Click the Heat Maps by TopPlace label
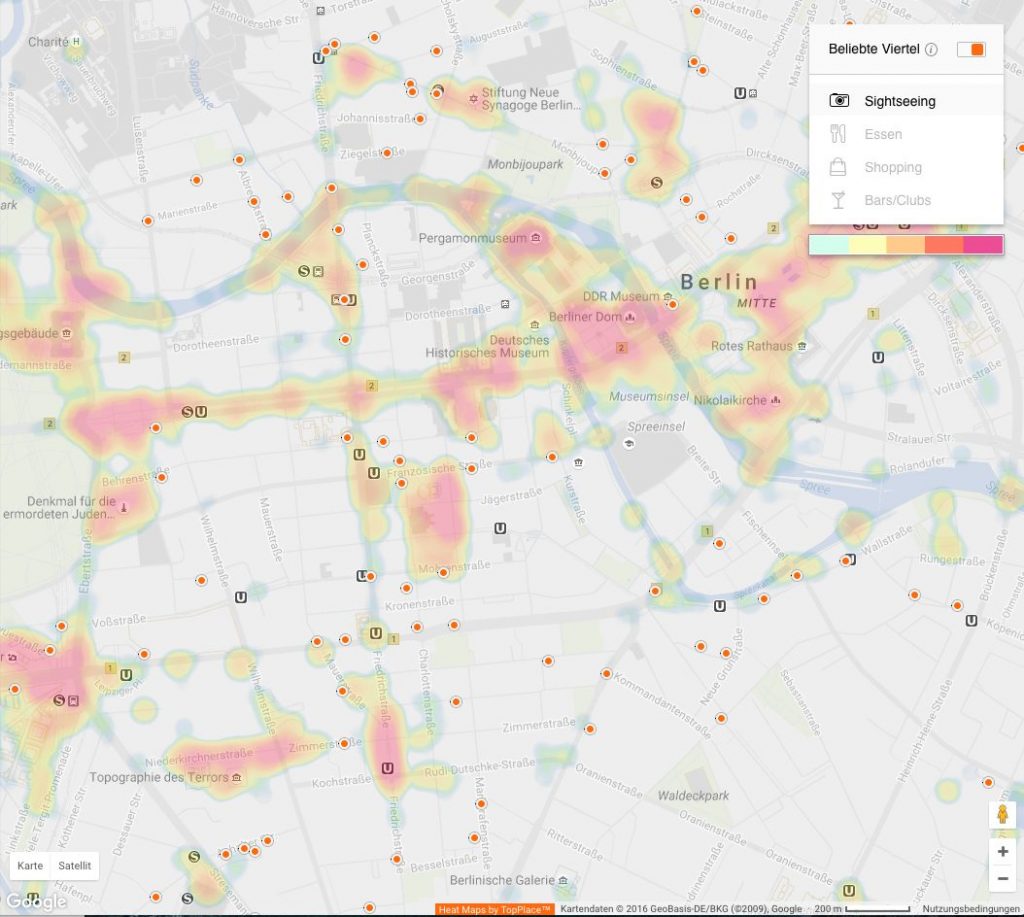The height and width of the screenshot is (917, 1024). (x=494, y=909)
